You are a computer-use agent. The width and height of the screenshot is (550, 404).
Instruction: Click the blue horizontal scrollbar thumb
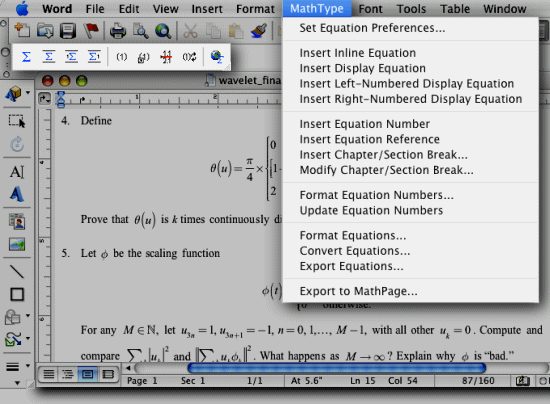point(337,368)
